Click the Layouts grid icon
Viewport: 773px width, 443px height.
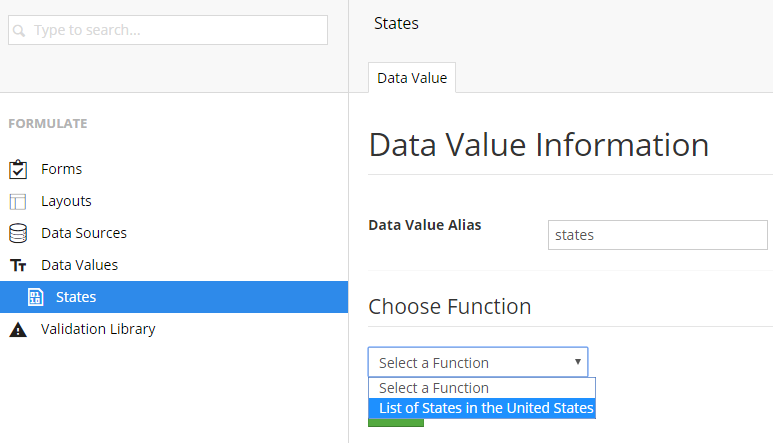click(x=18, y=202)
